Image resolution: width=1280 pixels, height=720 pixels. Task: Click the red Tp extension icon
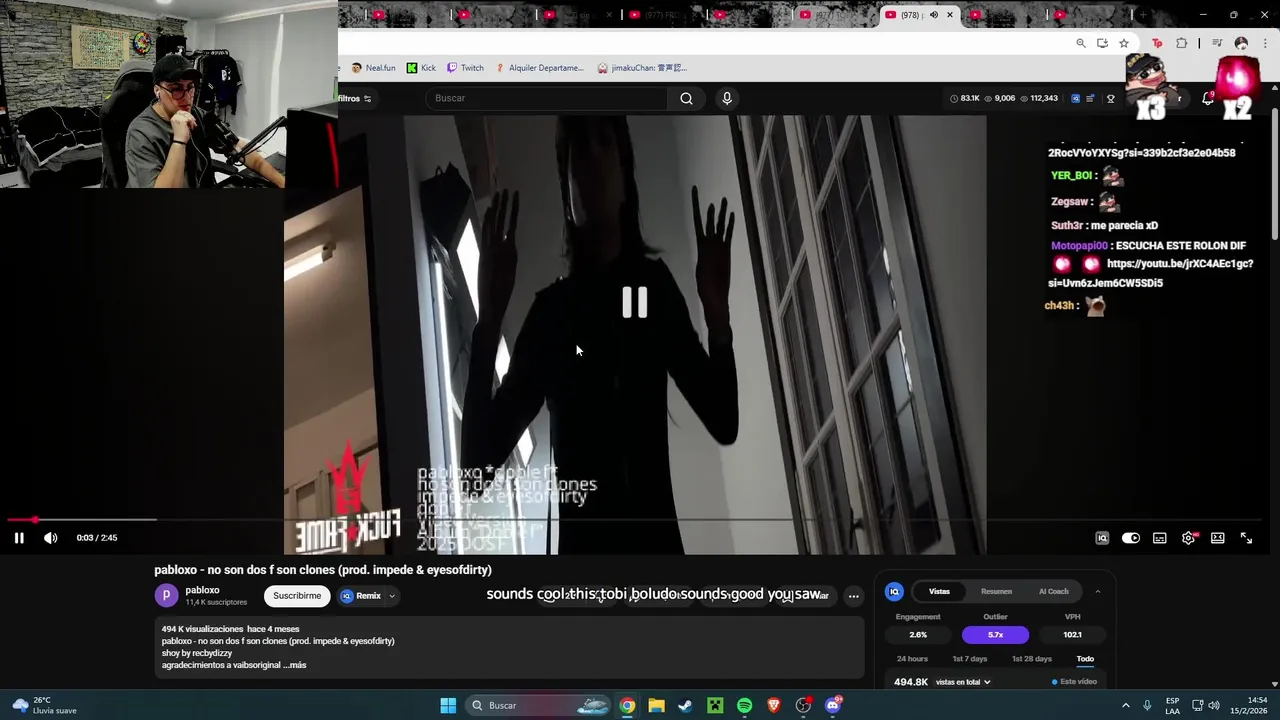pos(1157,43)
